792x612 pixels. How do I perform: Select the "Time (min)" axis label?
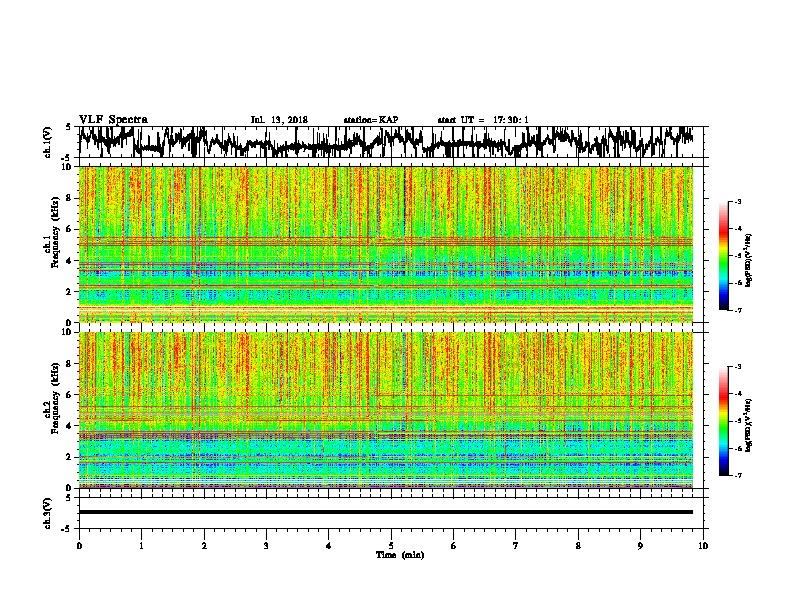coord(400,555)
